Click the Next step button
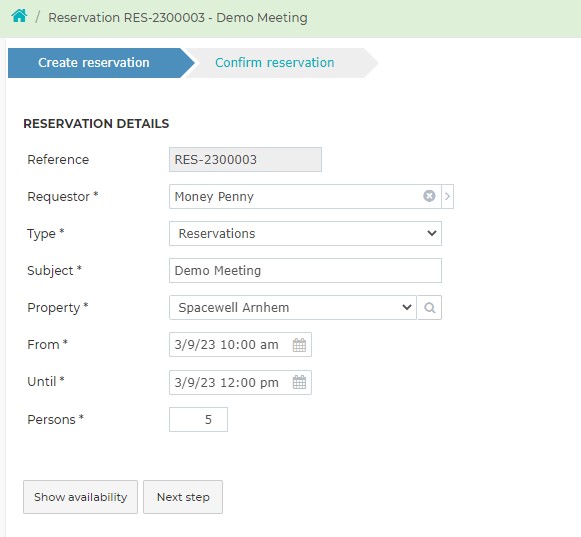 click(183, 497)
